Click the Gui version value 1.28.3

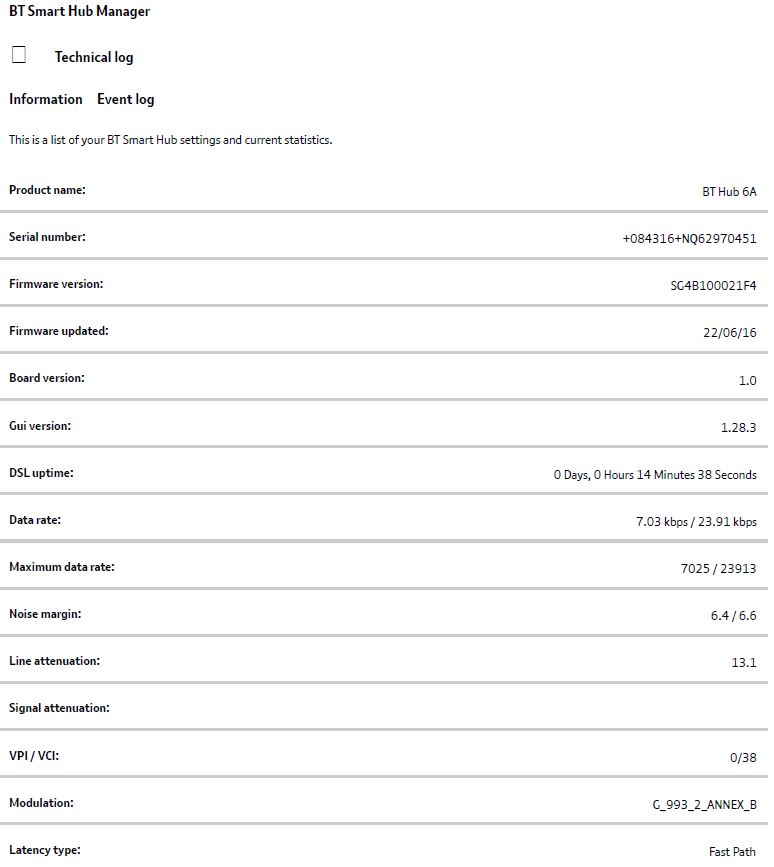coord(738,428)
